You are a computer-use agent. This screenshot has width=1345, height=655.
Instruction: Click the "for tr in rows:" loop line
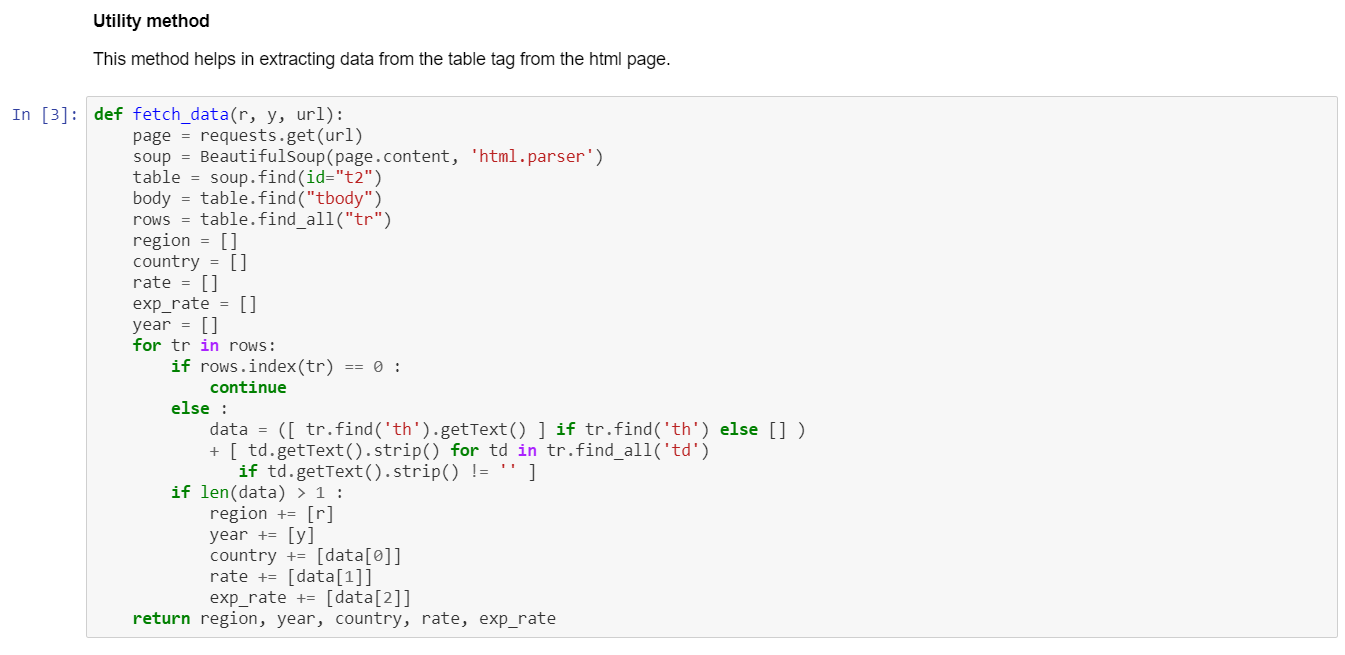click(204, 345)
